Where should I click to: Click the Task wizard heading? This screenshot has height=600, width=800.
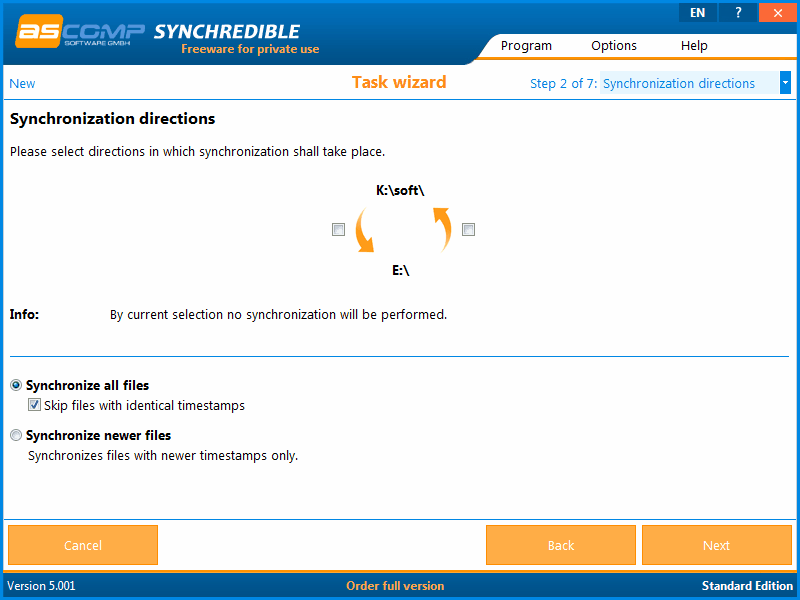399,82
